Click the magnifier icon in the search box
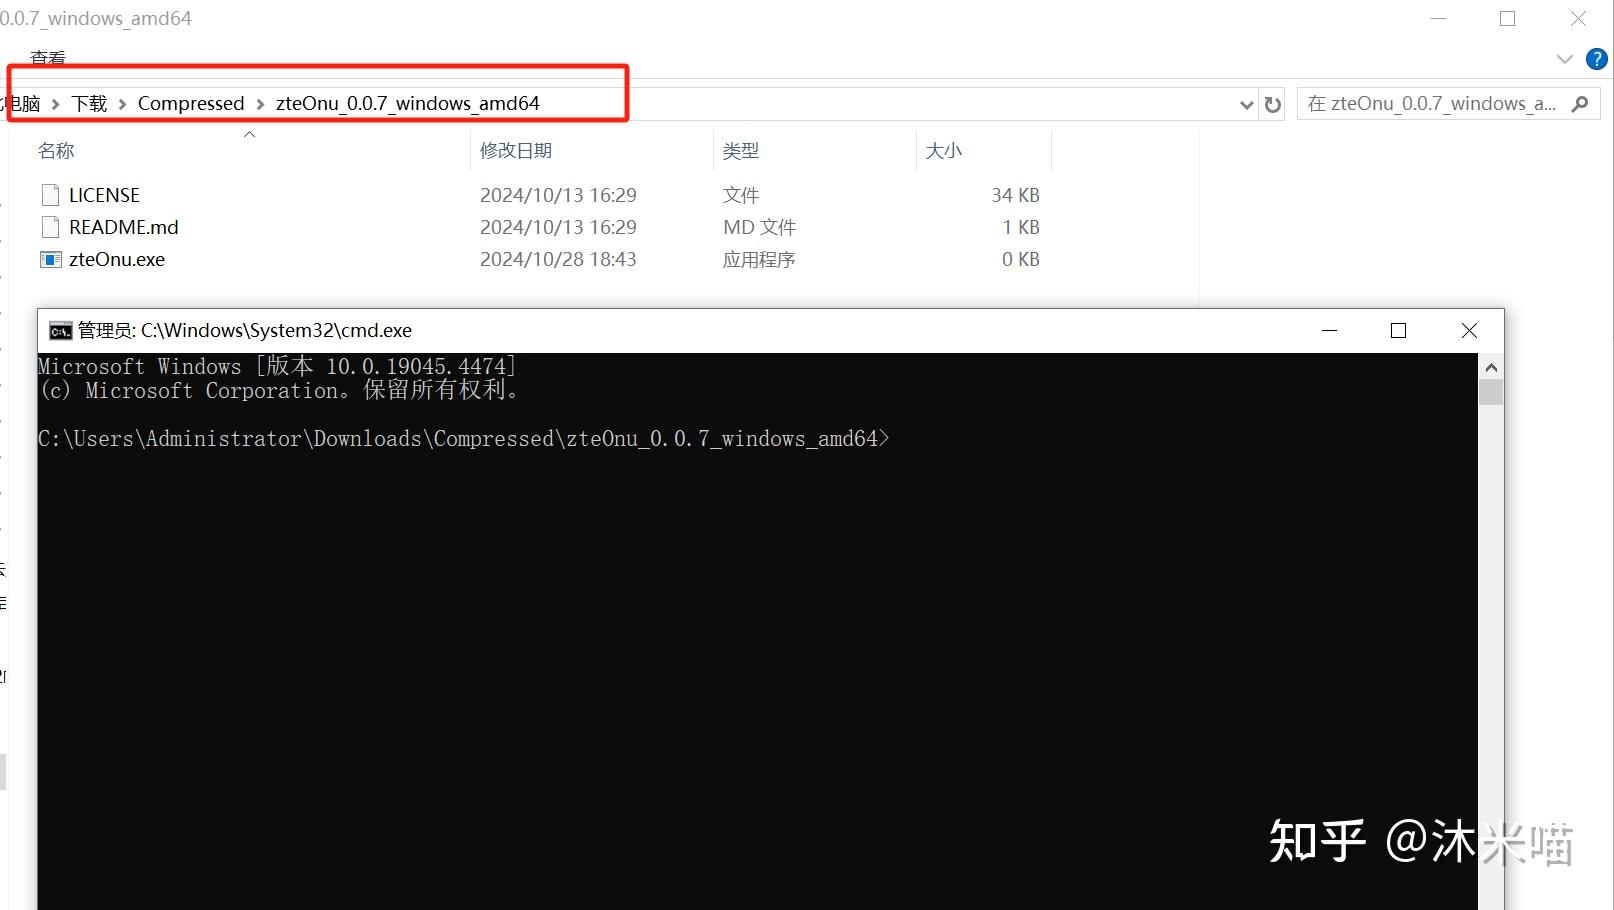Screen dimensions: 1614x910 point(1580,103)
